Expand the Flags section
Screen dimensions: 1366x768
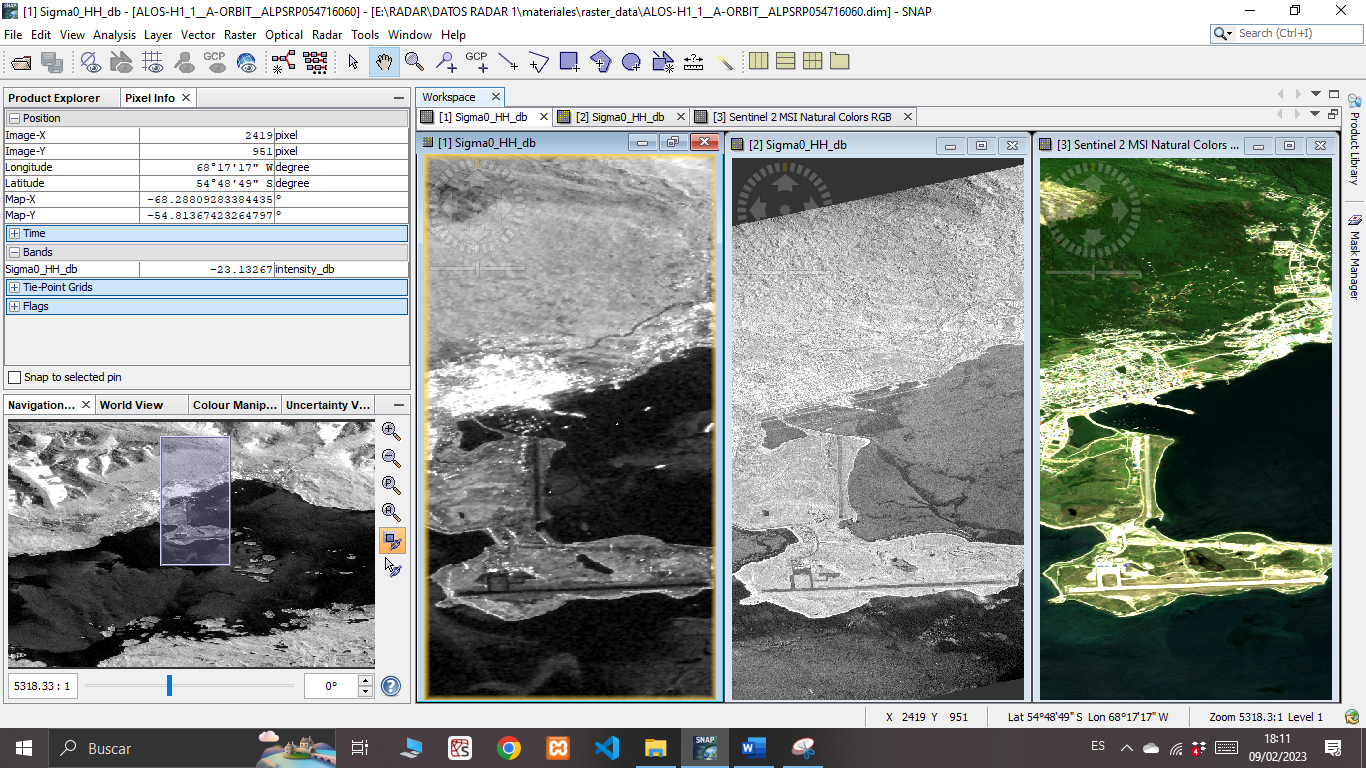15,306
